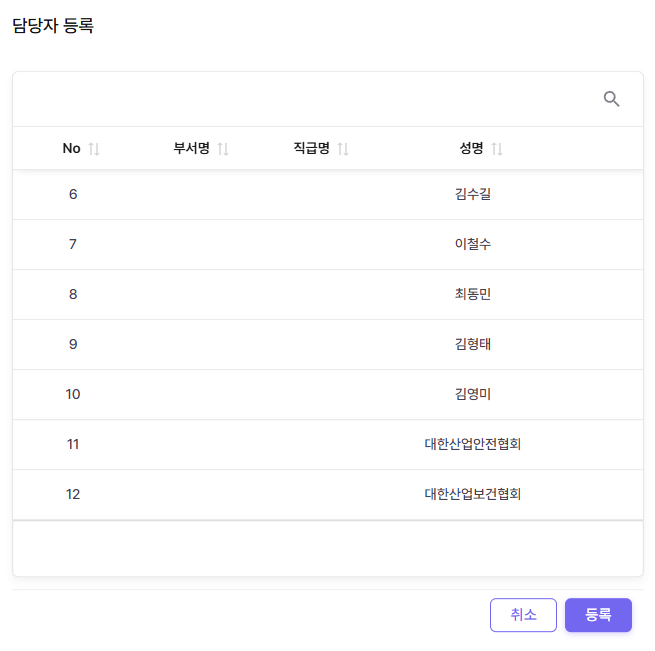Choose the 최동민 row
This screenshot has height=651, width=655.
pos(472,294)
